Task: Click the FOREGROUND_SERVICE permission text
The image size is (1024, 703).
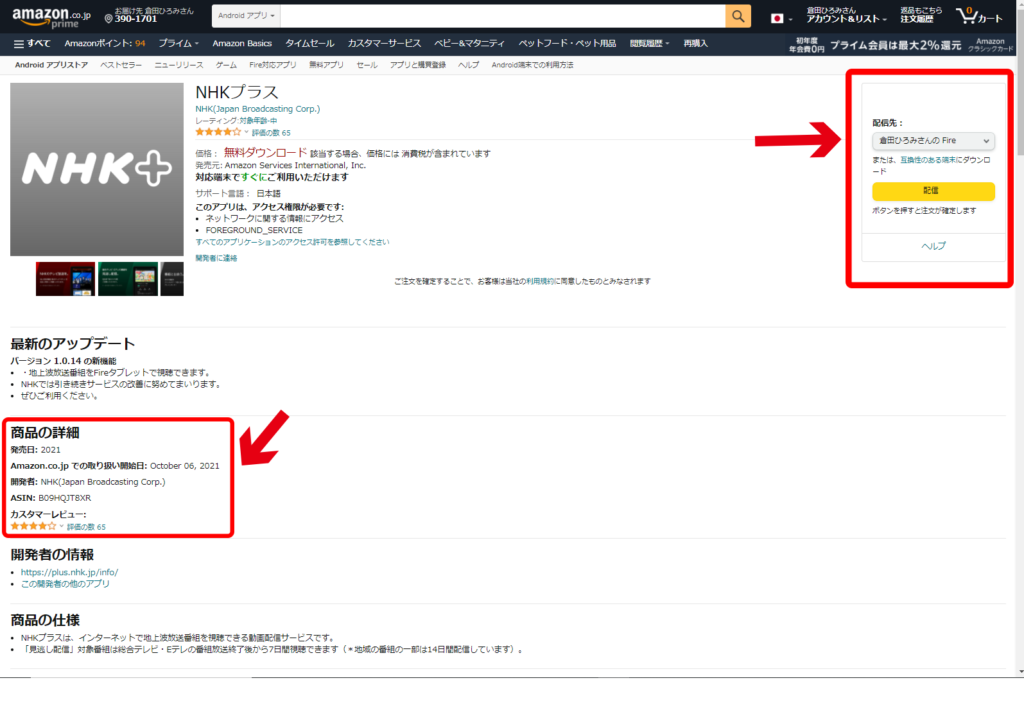Action: click(x=254, y=230)
